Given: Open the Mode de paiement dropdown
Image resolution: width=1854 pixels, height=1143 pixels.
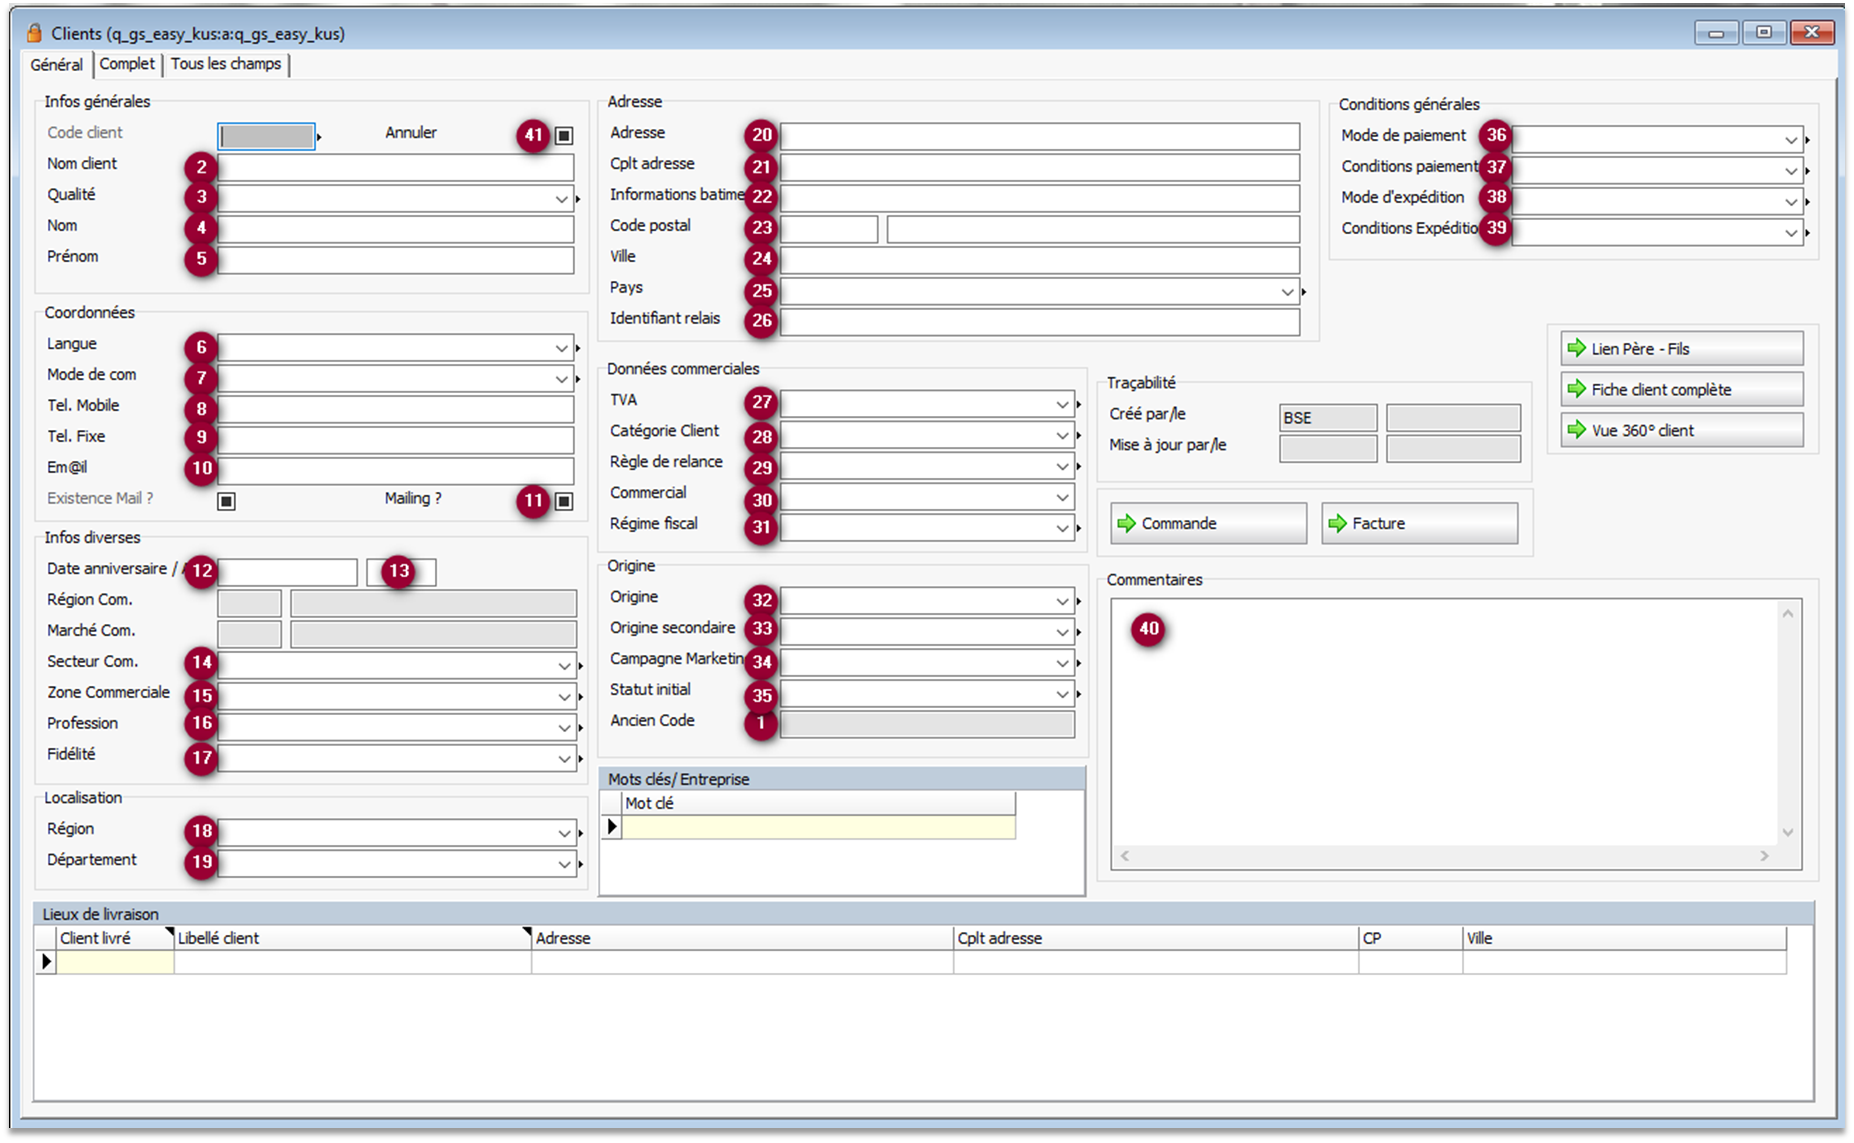Looking at the screenshot, I should pyautogui.click(x=1791, y=140).
